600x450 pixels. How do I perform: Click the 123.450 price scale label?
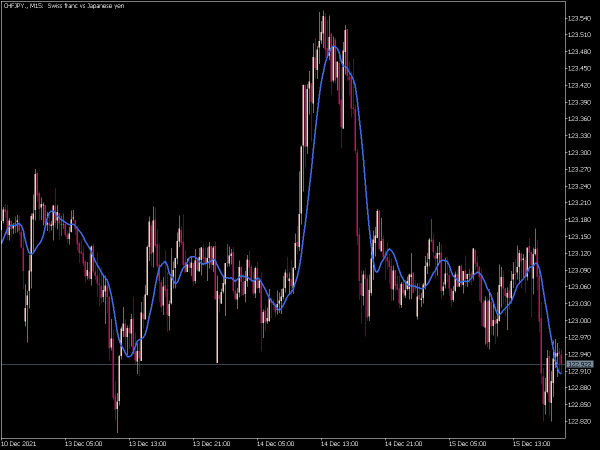click(579, 68)
